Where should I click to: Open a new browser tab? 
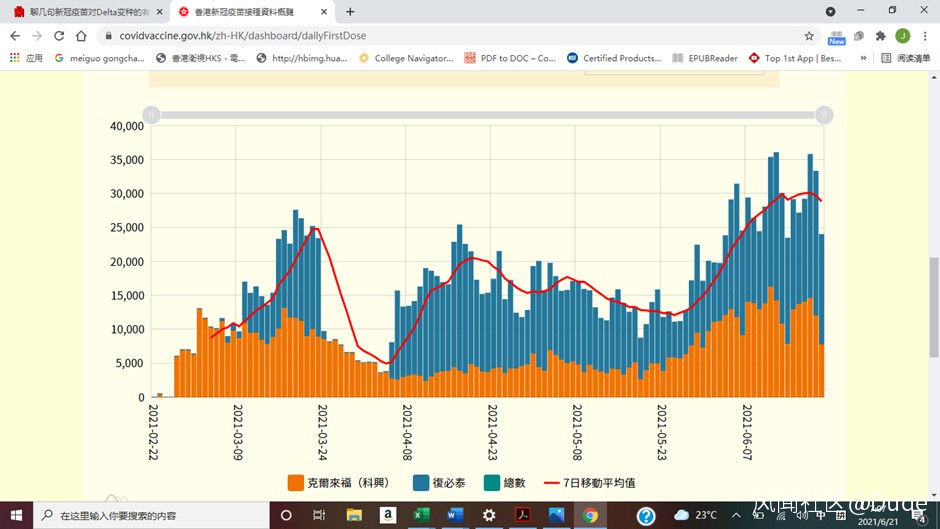click(x=350, y=12)
